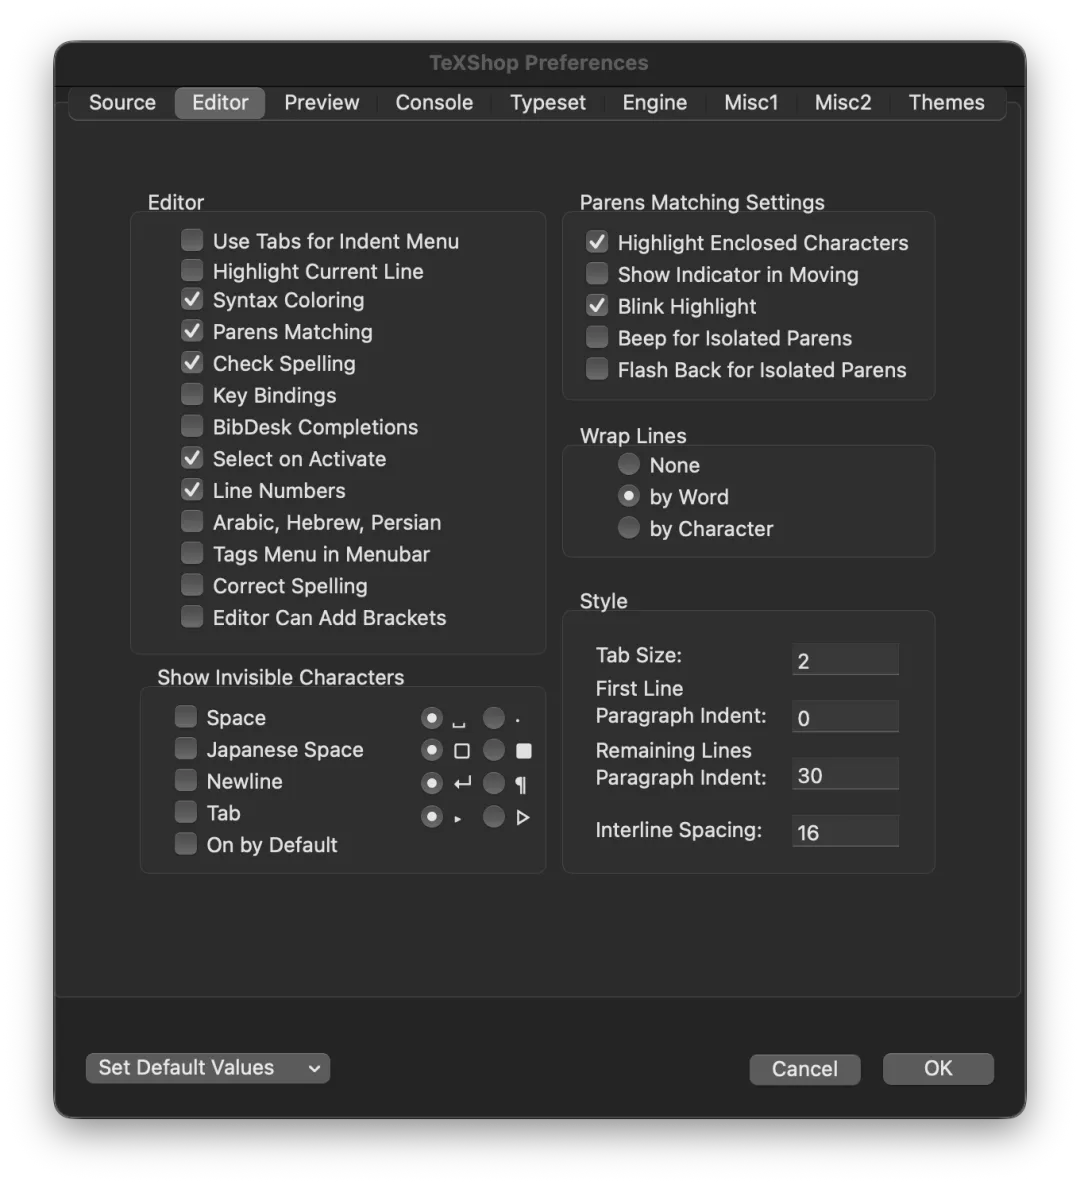Choose small filled triangle for Tab
Viewport: 1080px width, 1185px height.
(x=432, y=817)
